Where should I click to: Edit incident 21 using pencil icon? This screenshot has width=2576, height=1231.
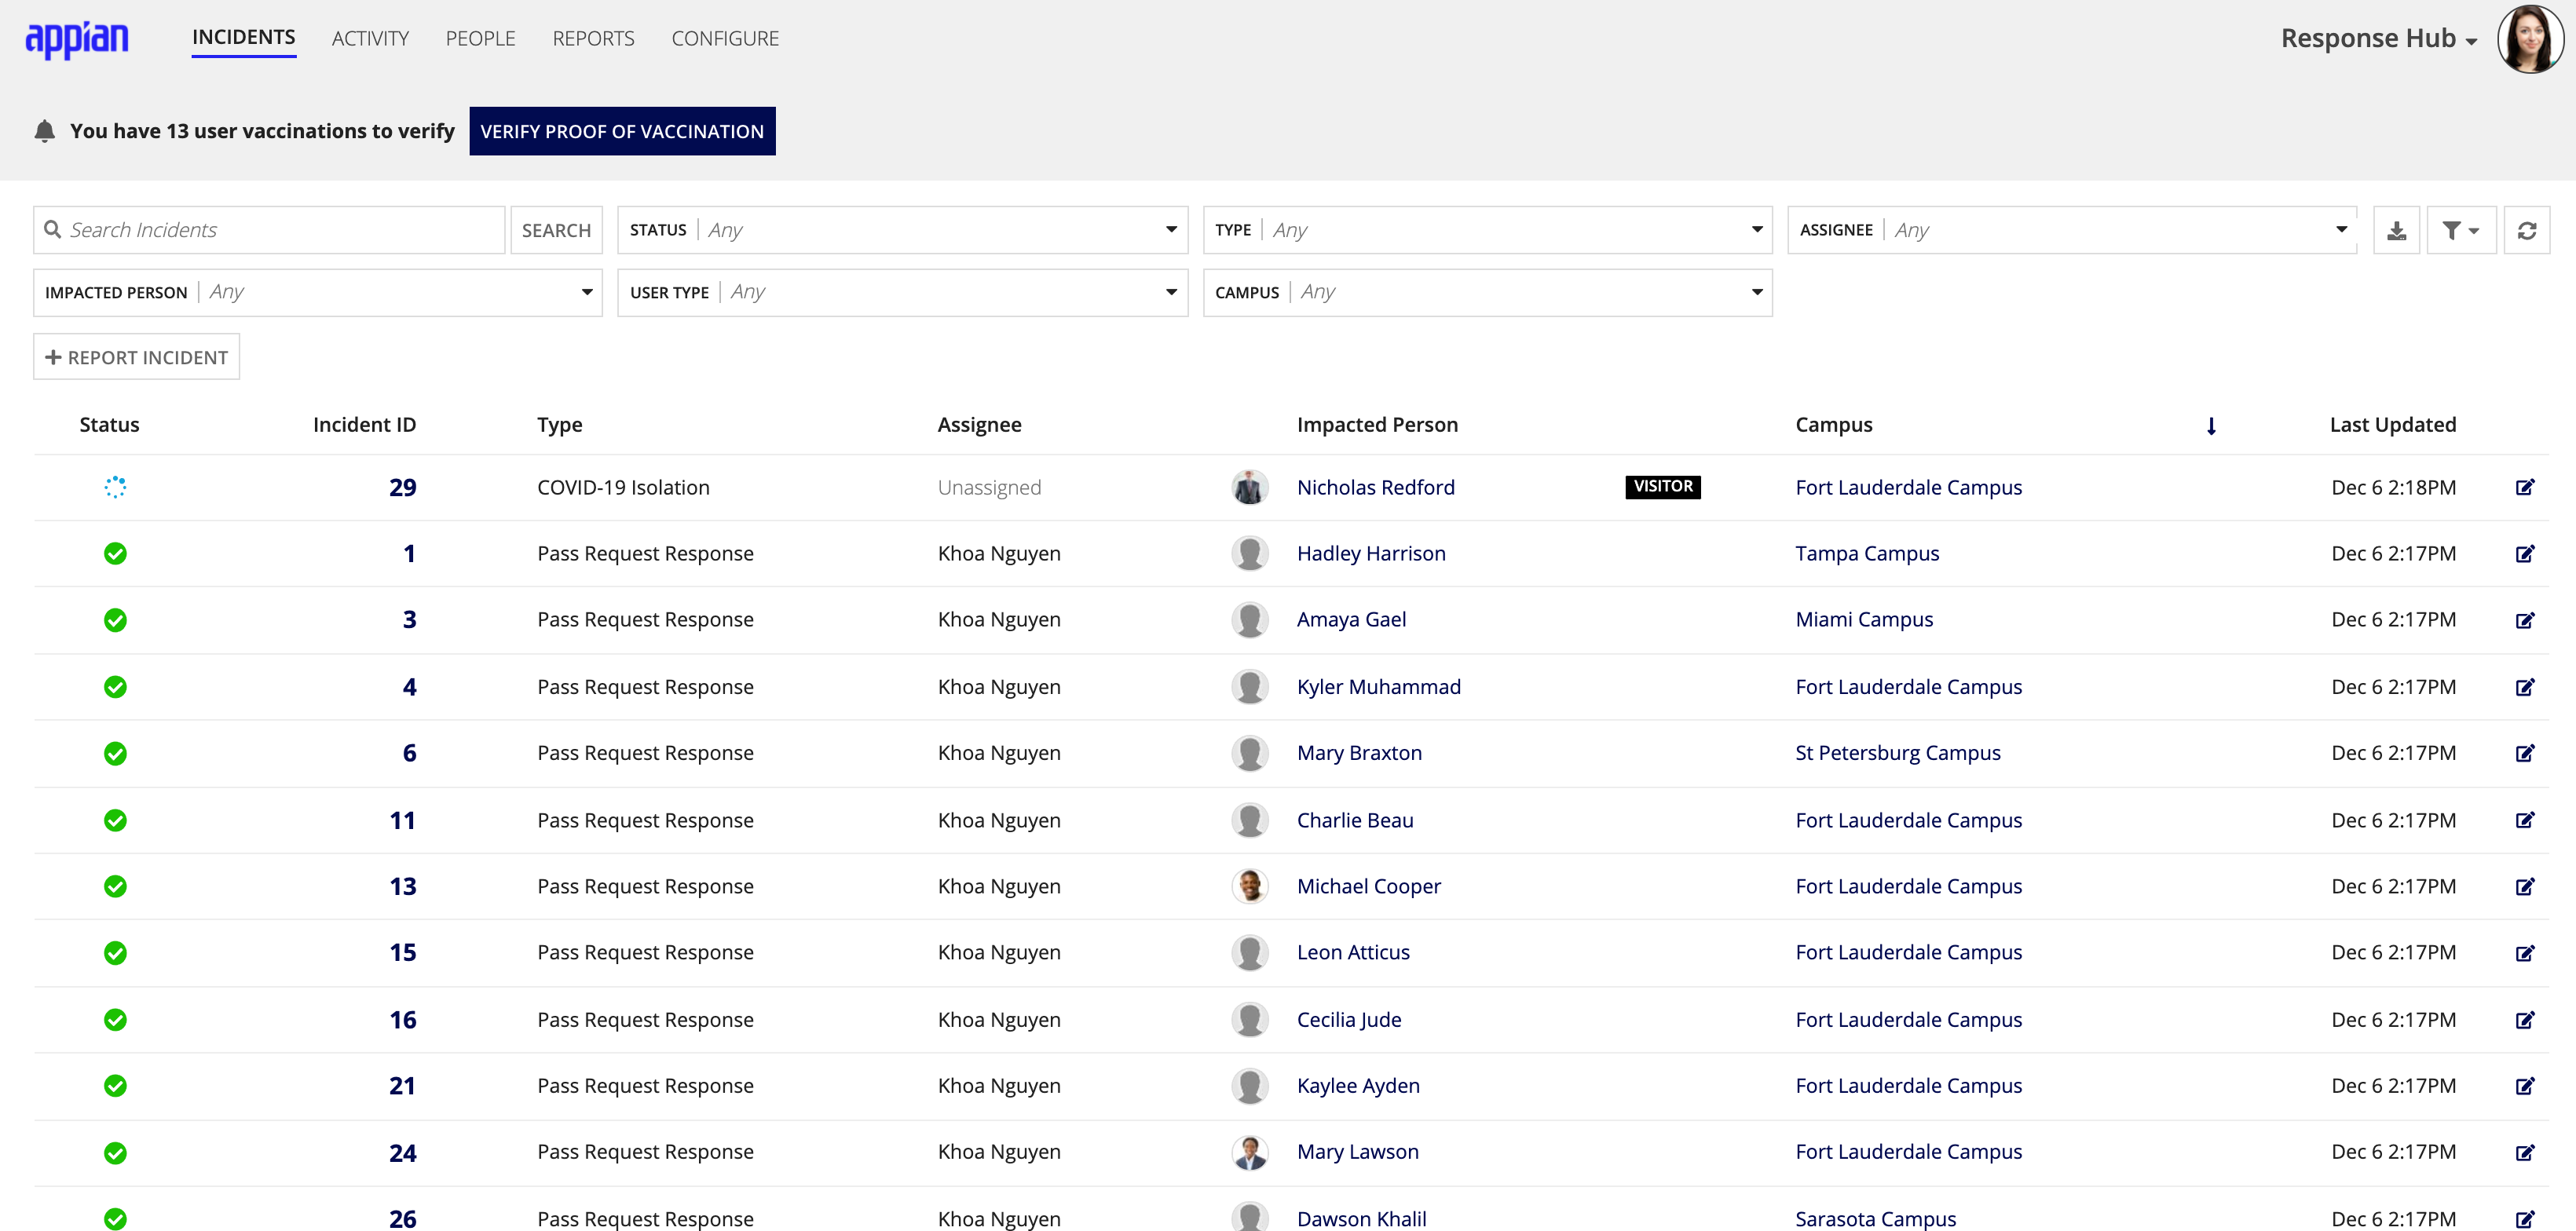pos(2525,1086)
